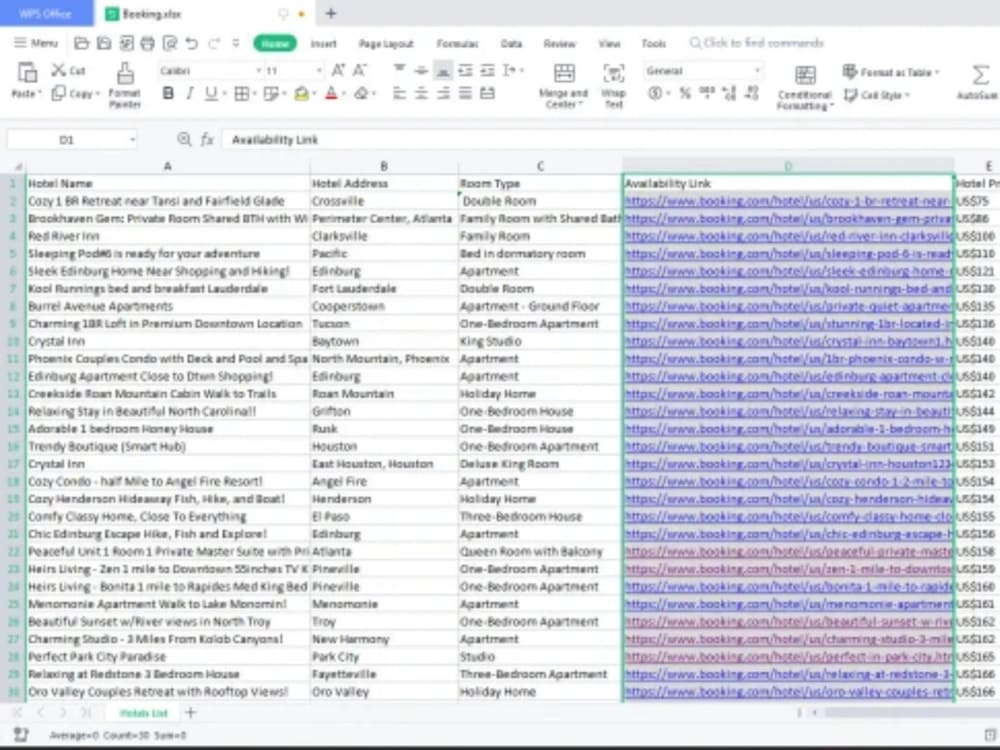Image resolution: width=1000 pixels, height=750 pixels.
Task: Click the zoom magnifier beside formula bar
Action: (184, 139)
